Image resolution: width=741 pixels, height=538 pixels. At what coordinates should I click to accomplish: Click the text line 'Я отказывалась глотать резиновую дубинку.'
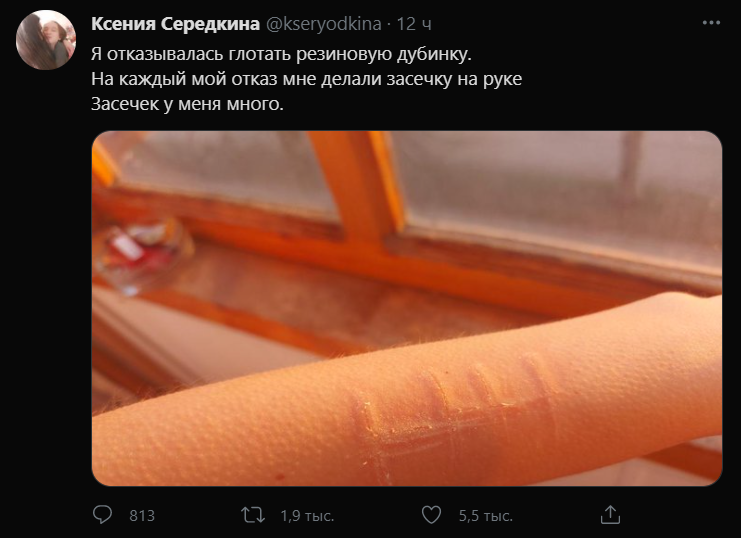[x=281, y=54]
